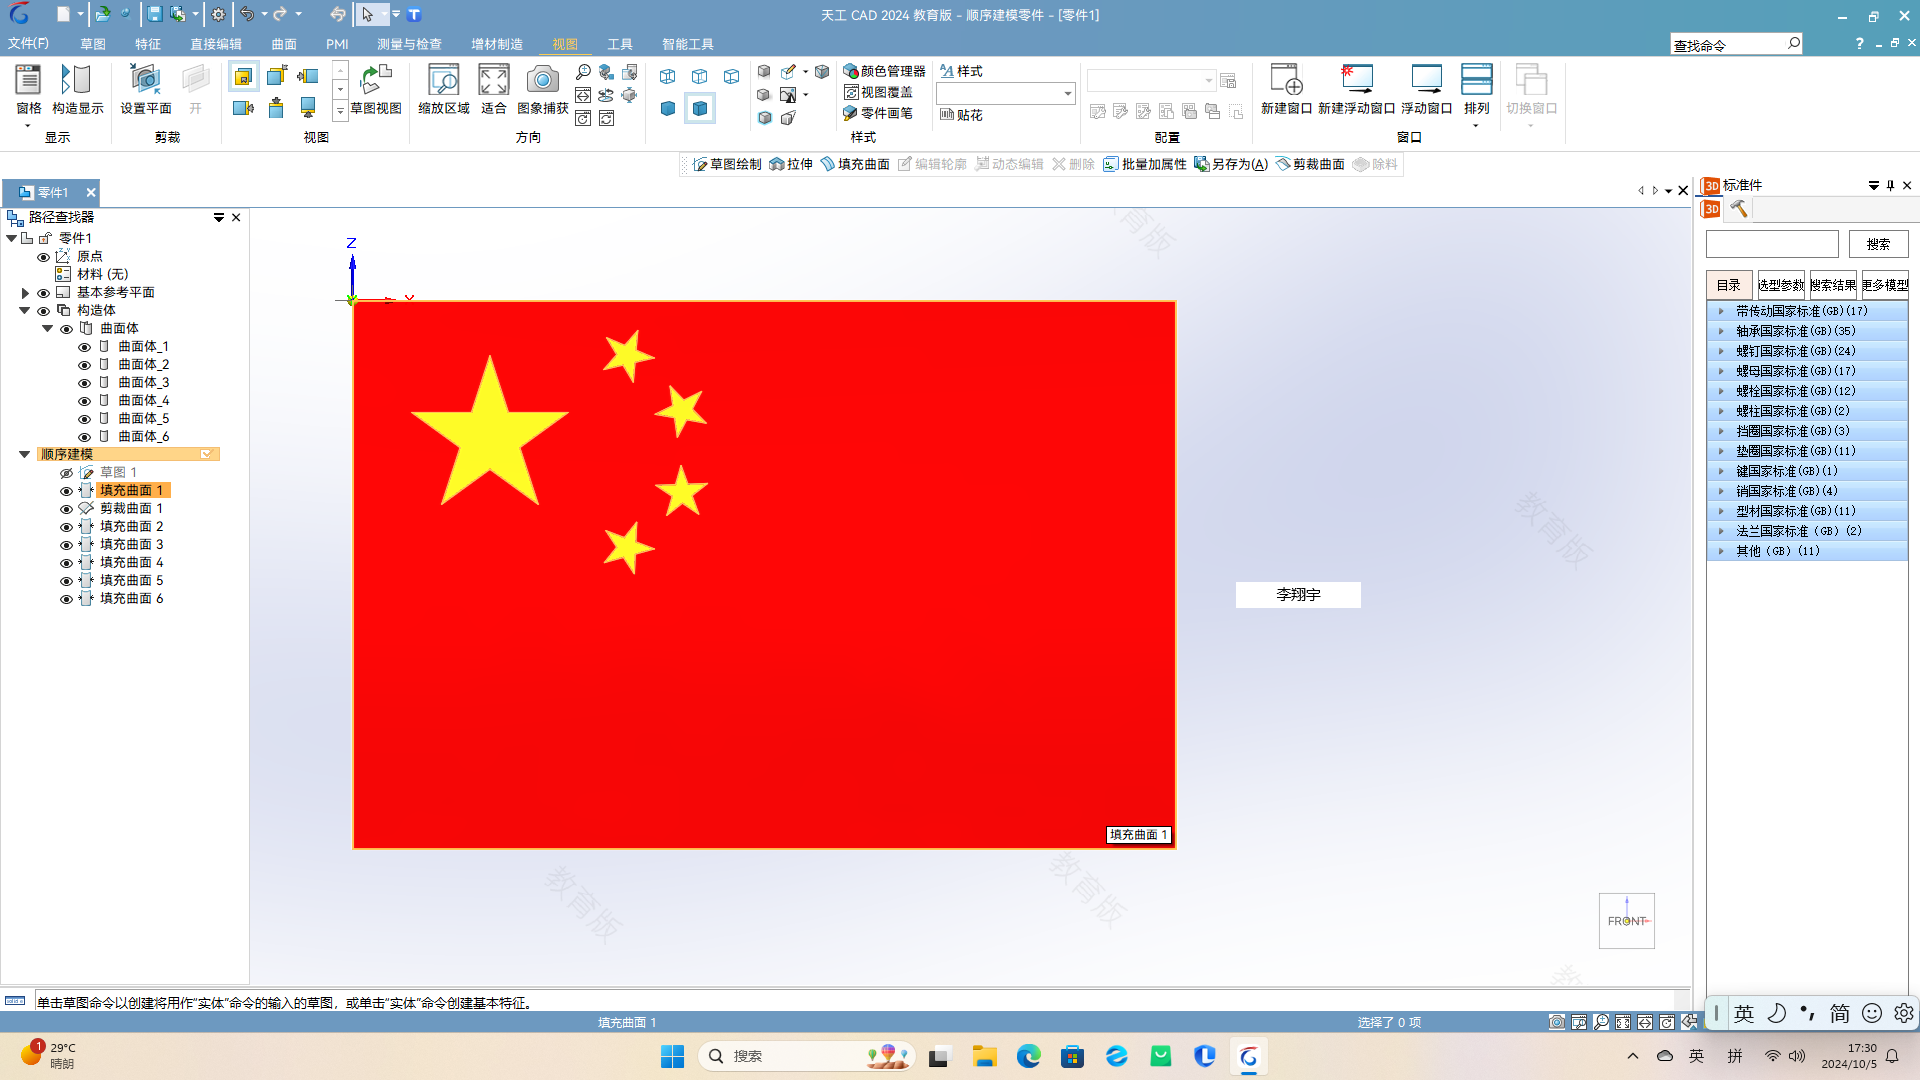
Task: Select the 零件画笔 part painter tool
Action: click(878, 113)
